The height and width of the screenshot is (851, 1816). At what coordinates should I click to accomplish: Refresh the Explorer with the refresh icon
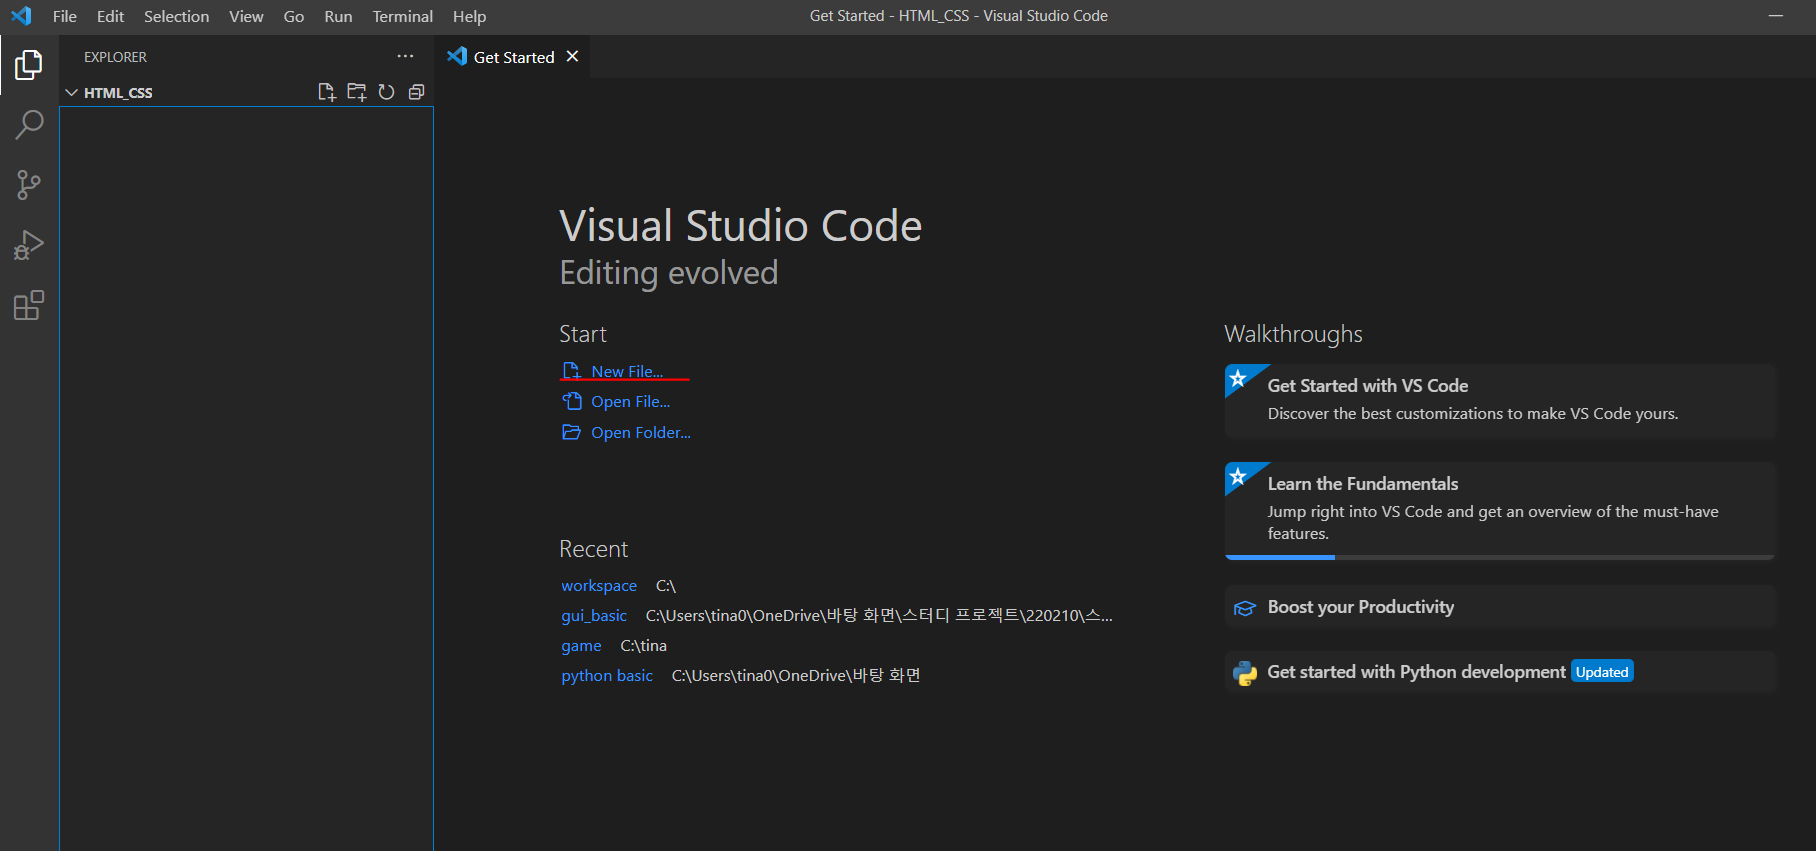click(386, 92)
